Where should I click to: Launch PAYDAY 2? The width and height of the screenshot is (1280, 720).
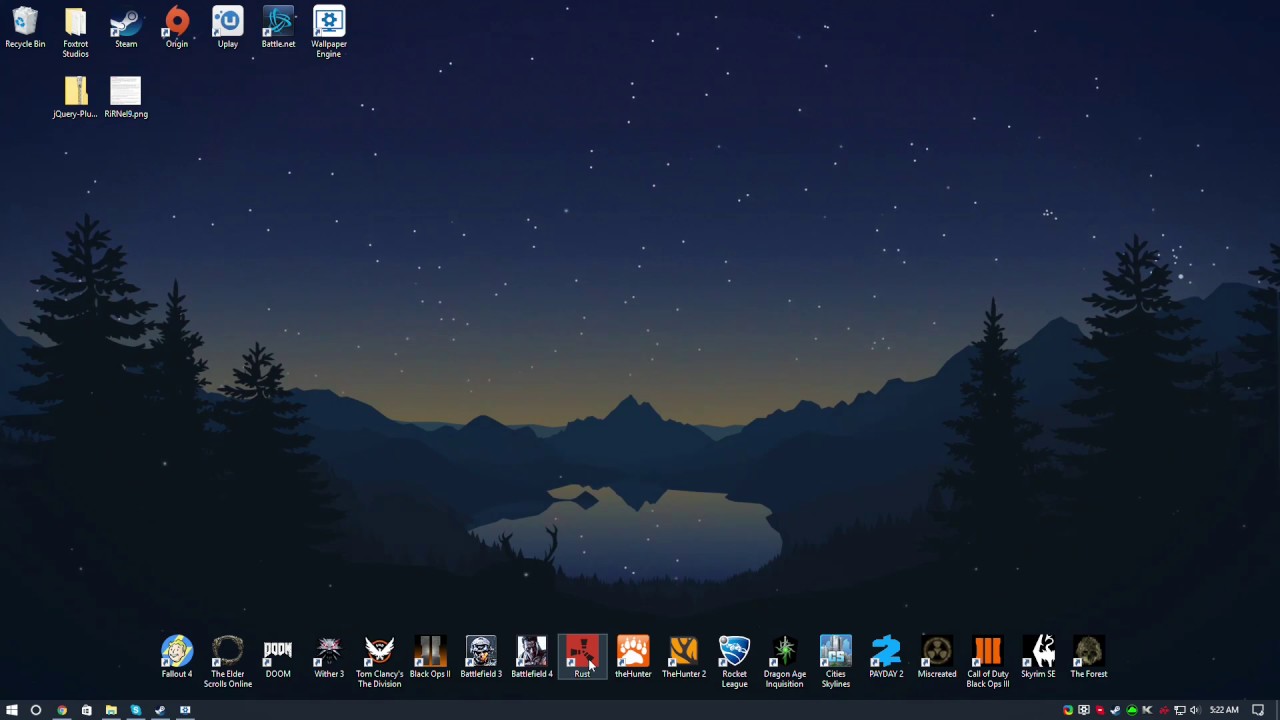886,652
